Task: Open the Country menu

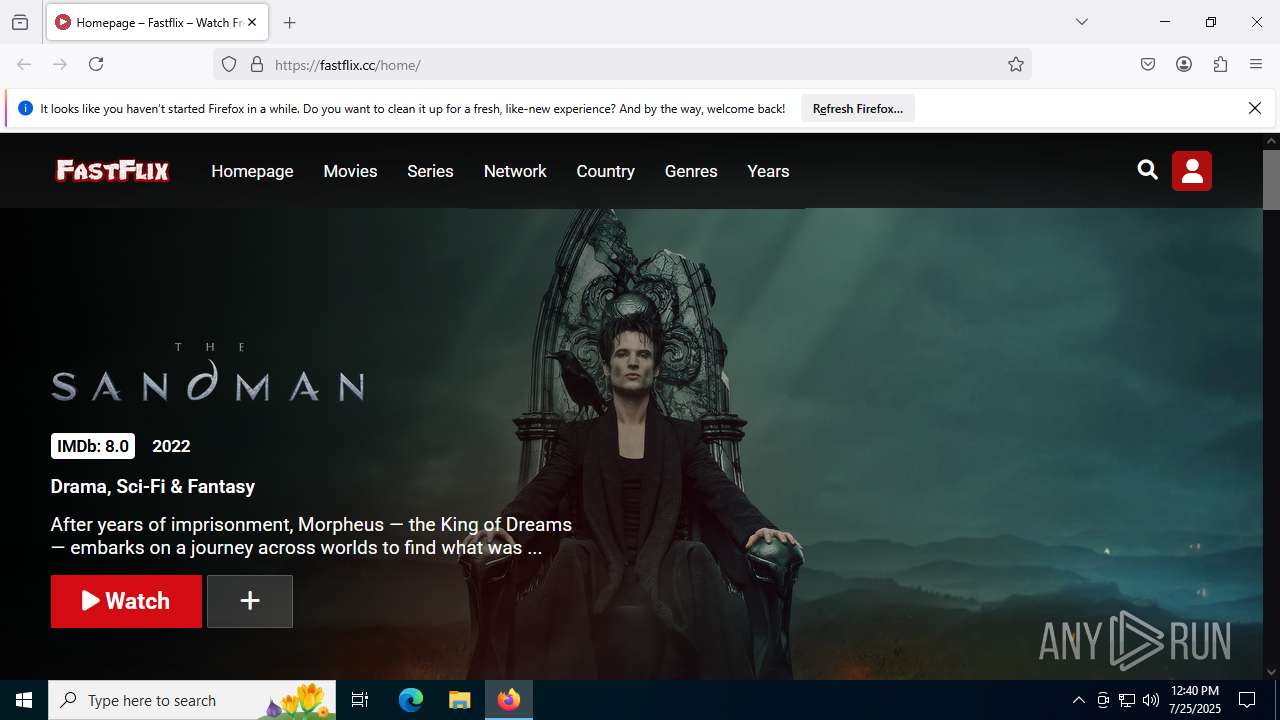Action: pos(605,171)
